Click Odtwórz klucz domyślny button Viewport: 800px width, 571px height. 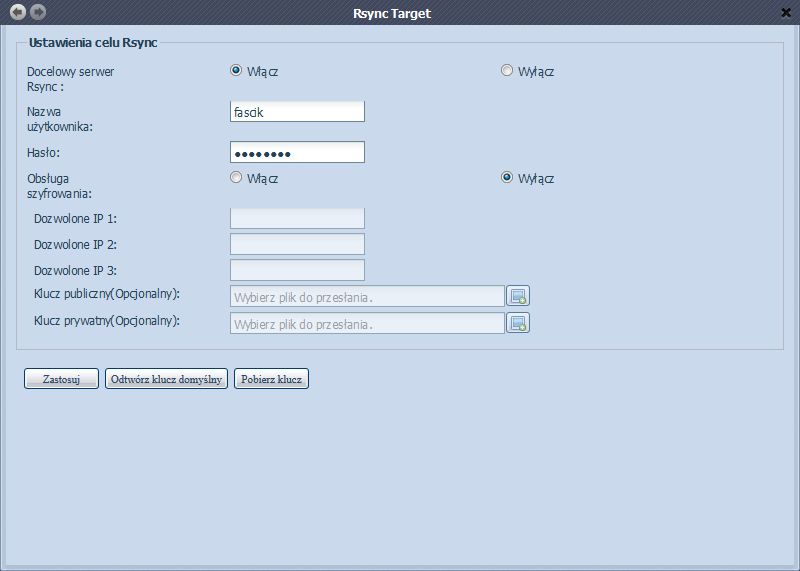[x=166, y=379]
